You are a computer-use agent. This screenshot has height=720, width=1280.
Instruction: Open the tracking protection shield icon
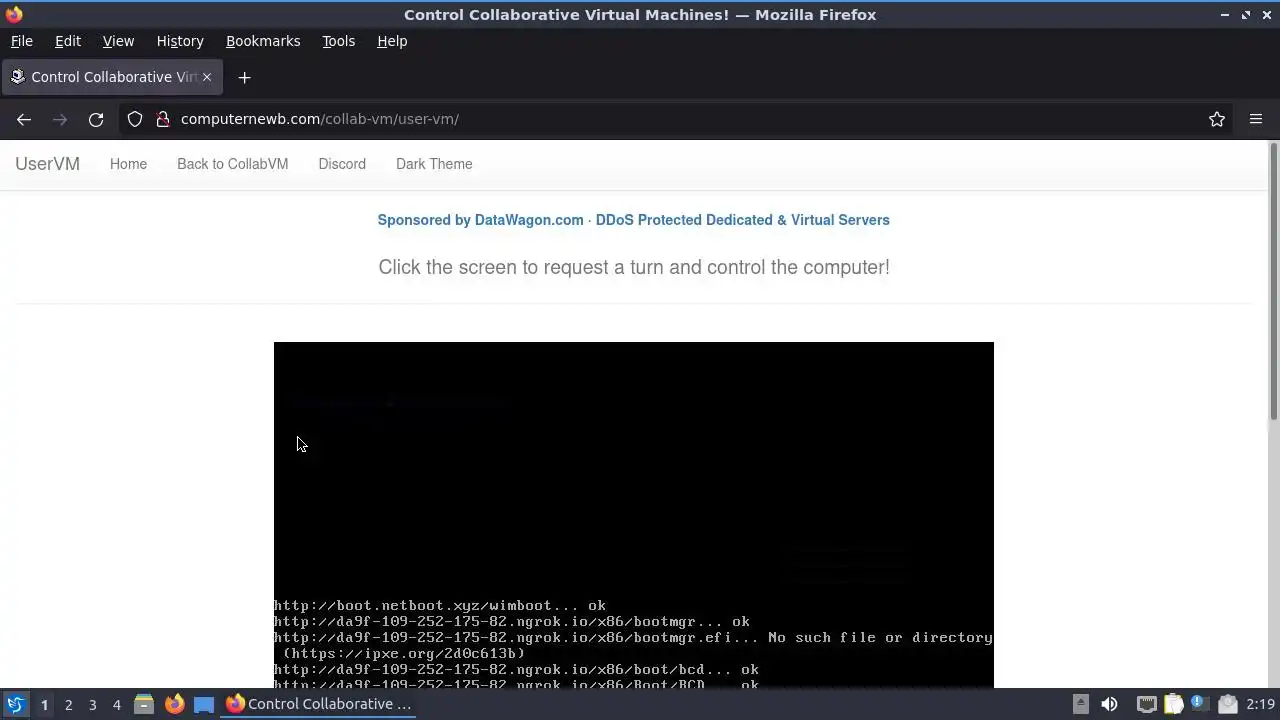[135, 119]
